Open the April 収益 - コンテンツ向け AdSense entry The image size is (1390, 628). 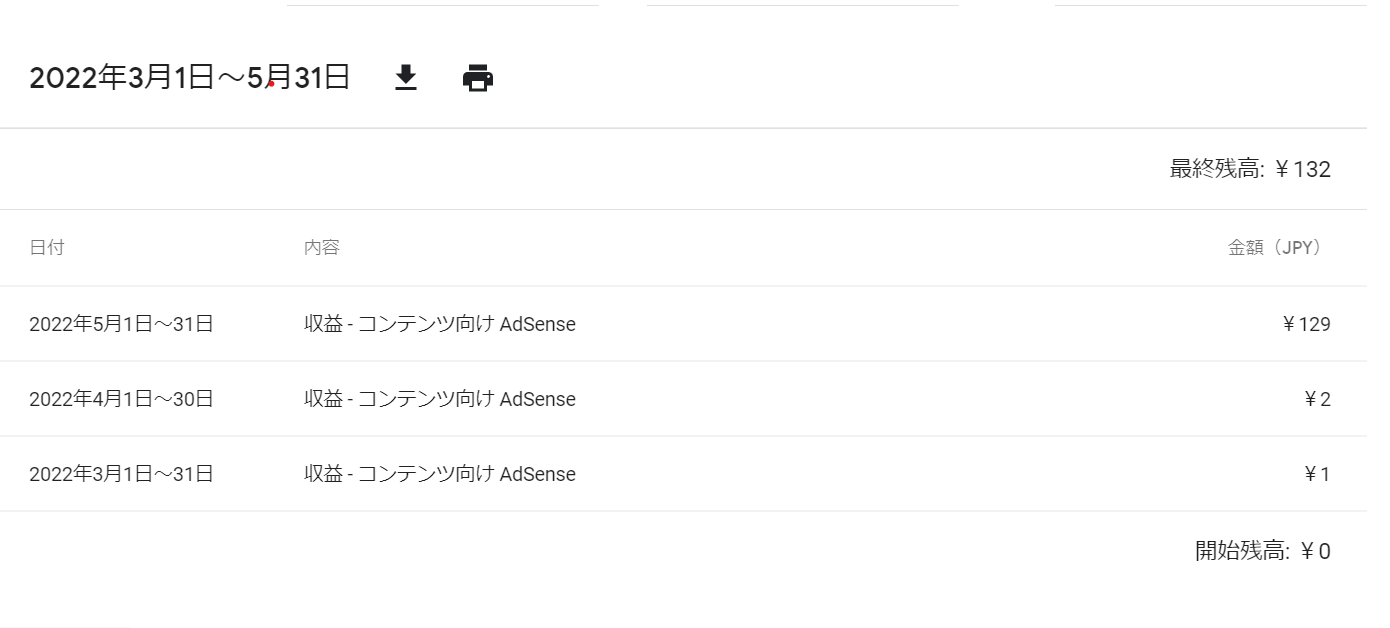coord(440,399)
